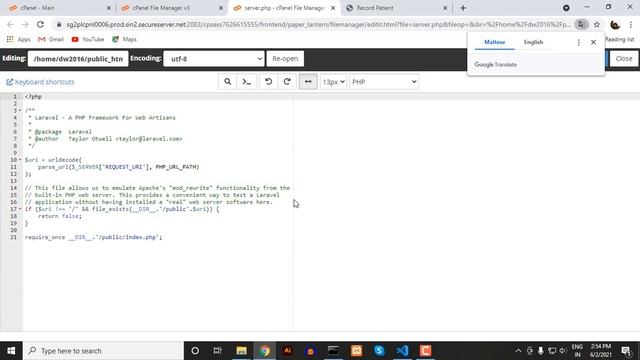Close the Record Patient tab
640x360 pixels.
pyautogui.click(x=445, y=8)
